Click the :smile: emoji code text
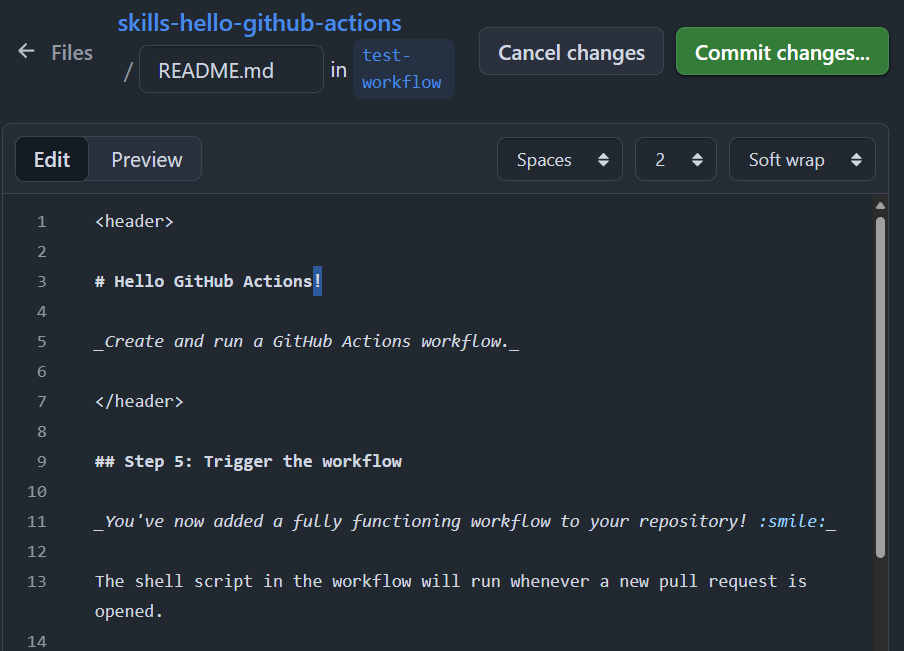This screenshot has width=904, height=651. coord(792,522)
